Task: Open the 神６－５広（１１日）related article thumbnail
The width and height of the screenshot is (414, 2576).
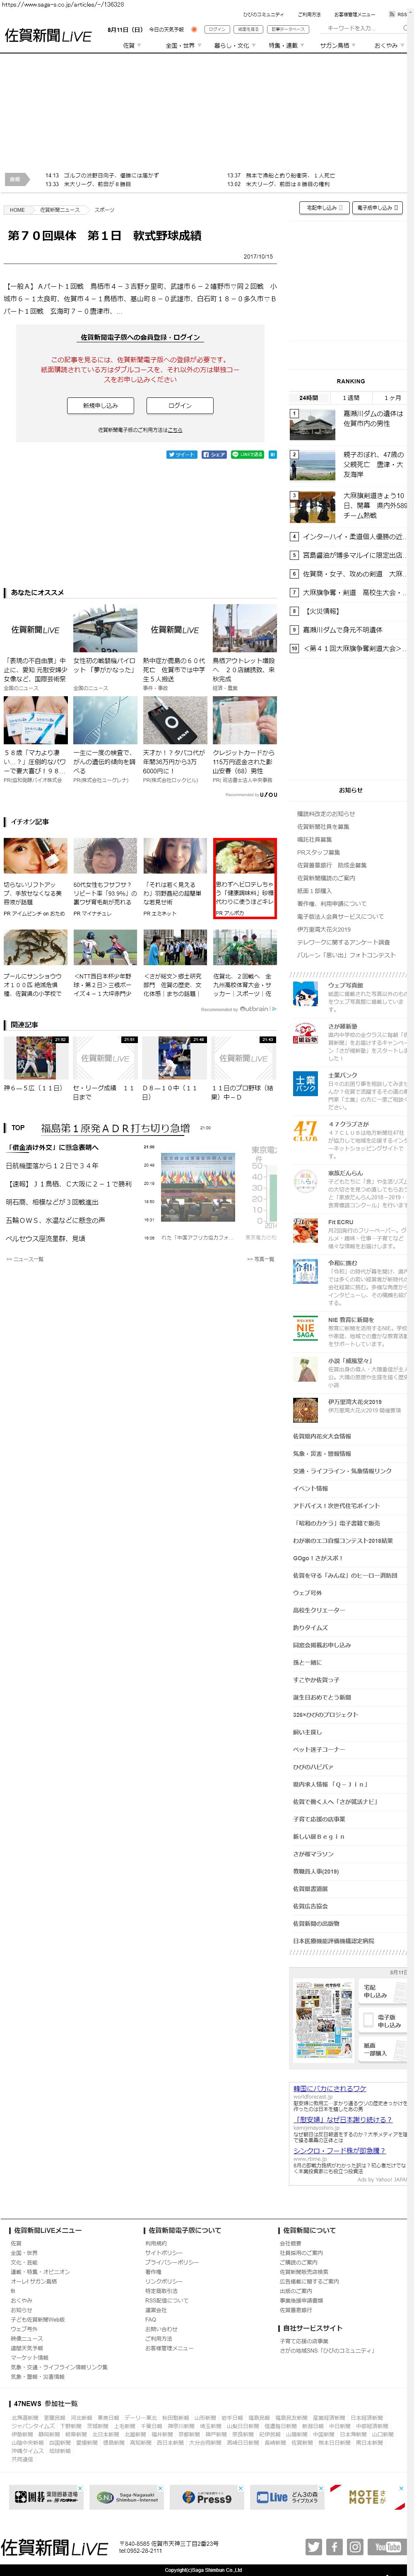Action: (x=36, y=1058)
